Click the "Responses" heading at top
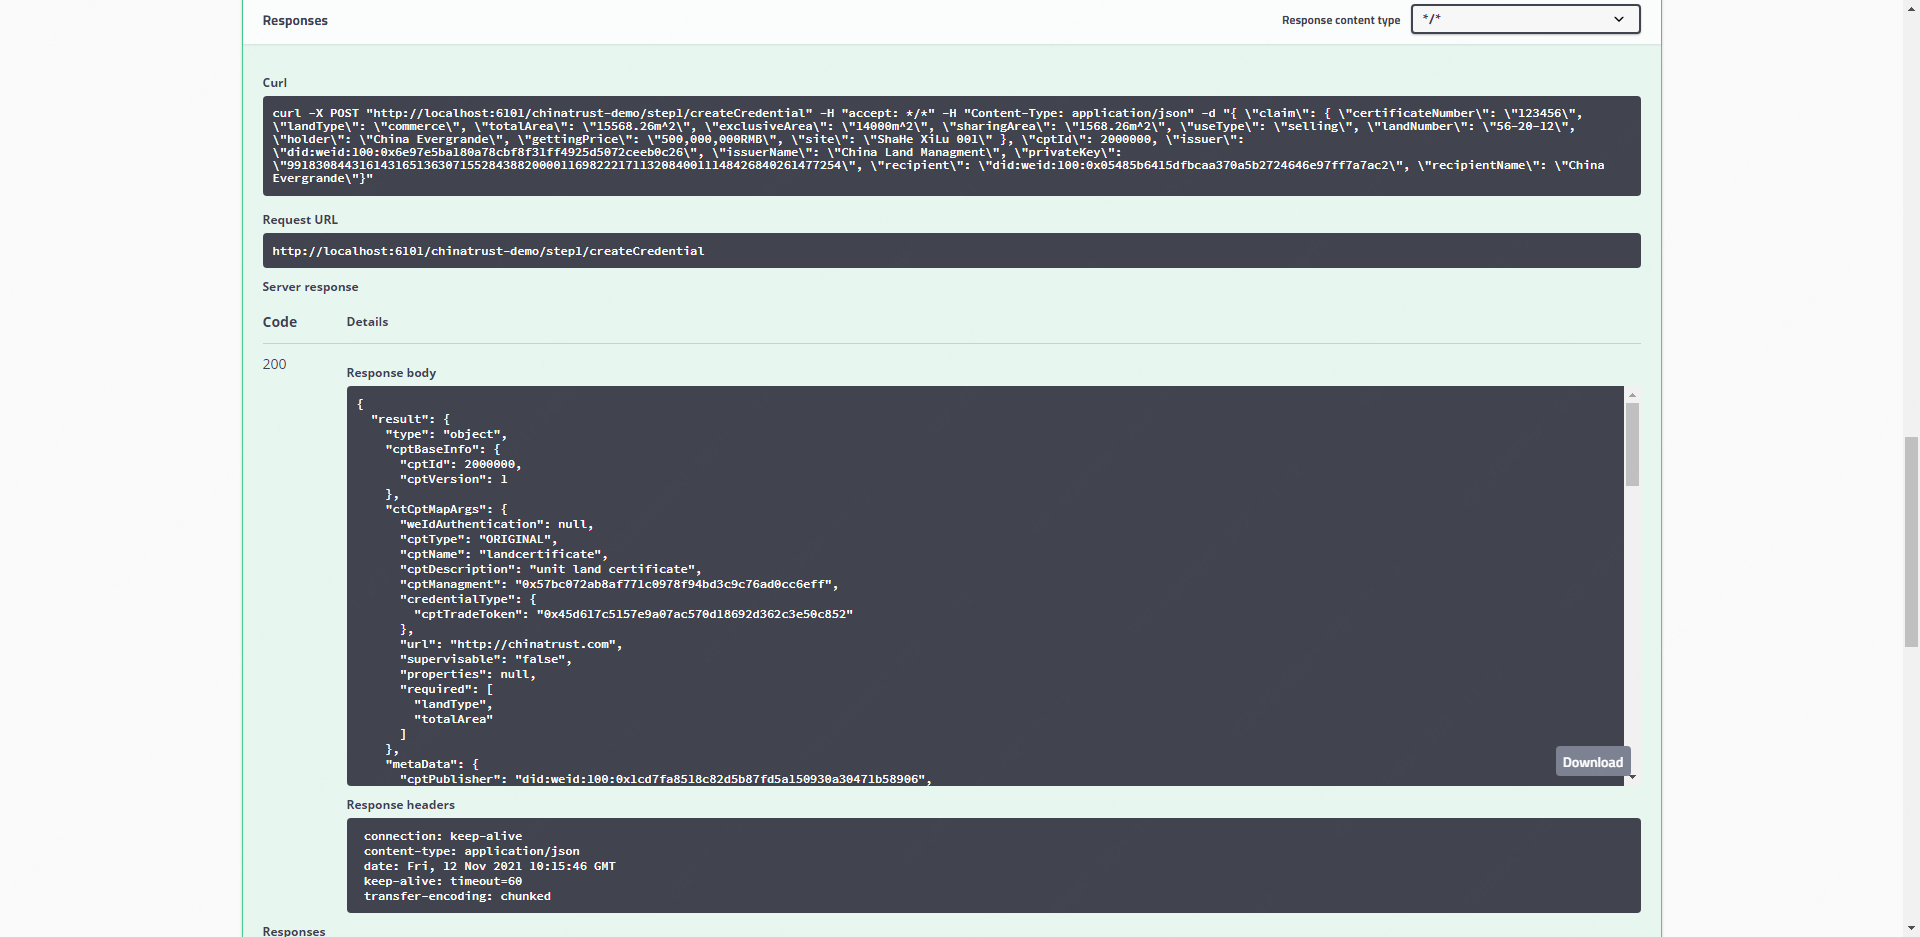Screen dimensions: 1920x937 click(x=295, y=21)
